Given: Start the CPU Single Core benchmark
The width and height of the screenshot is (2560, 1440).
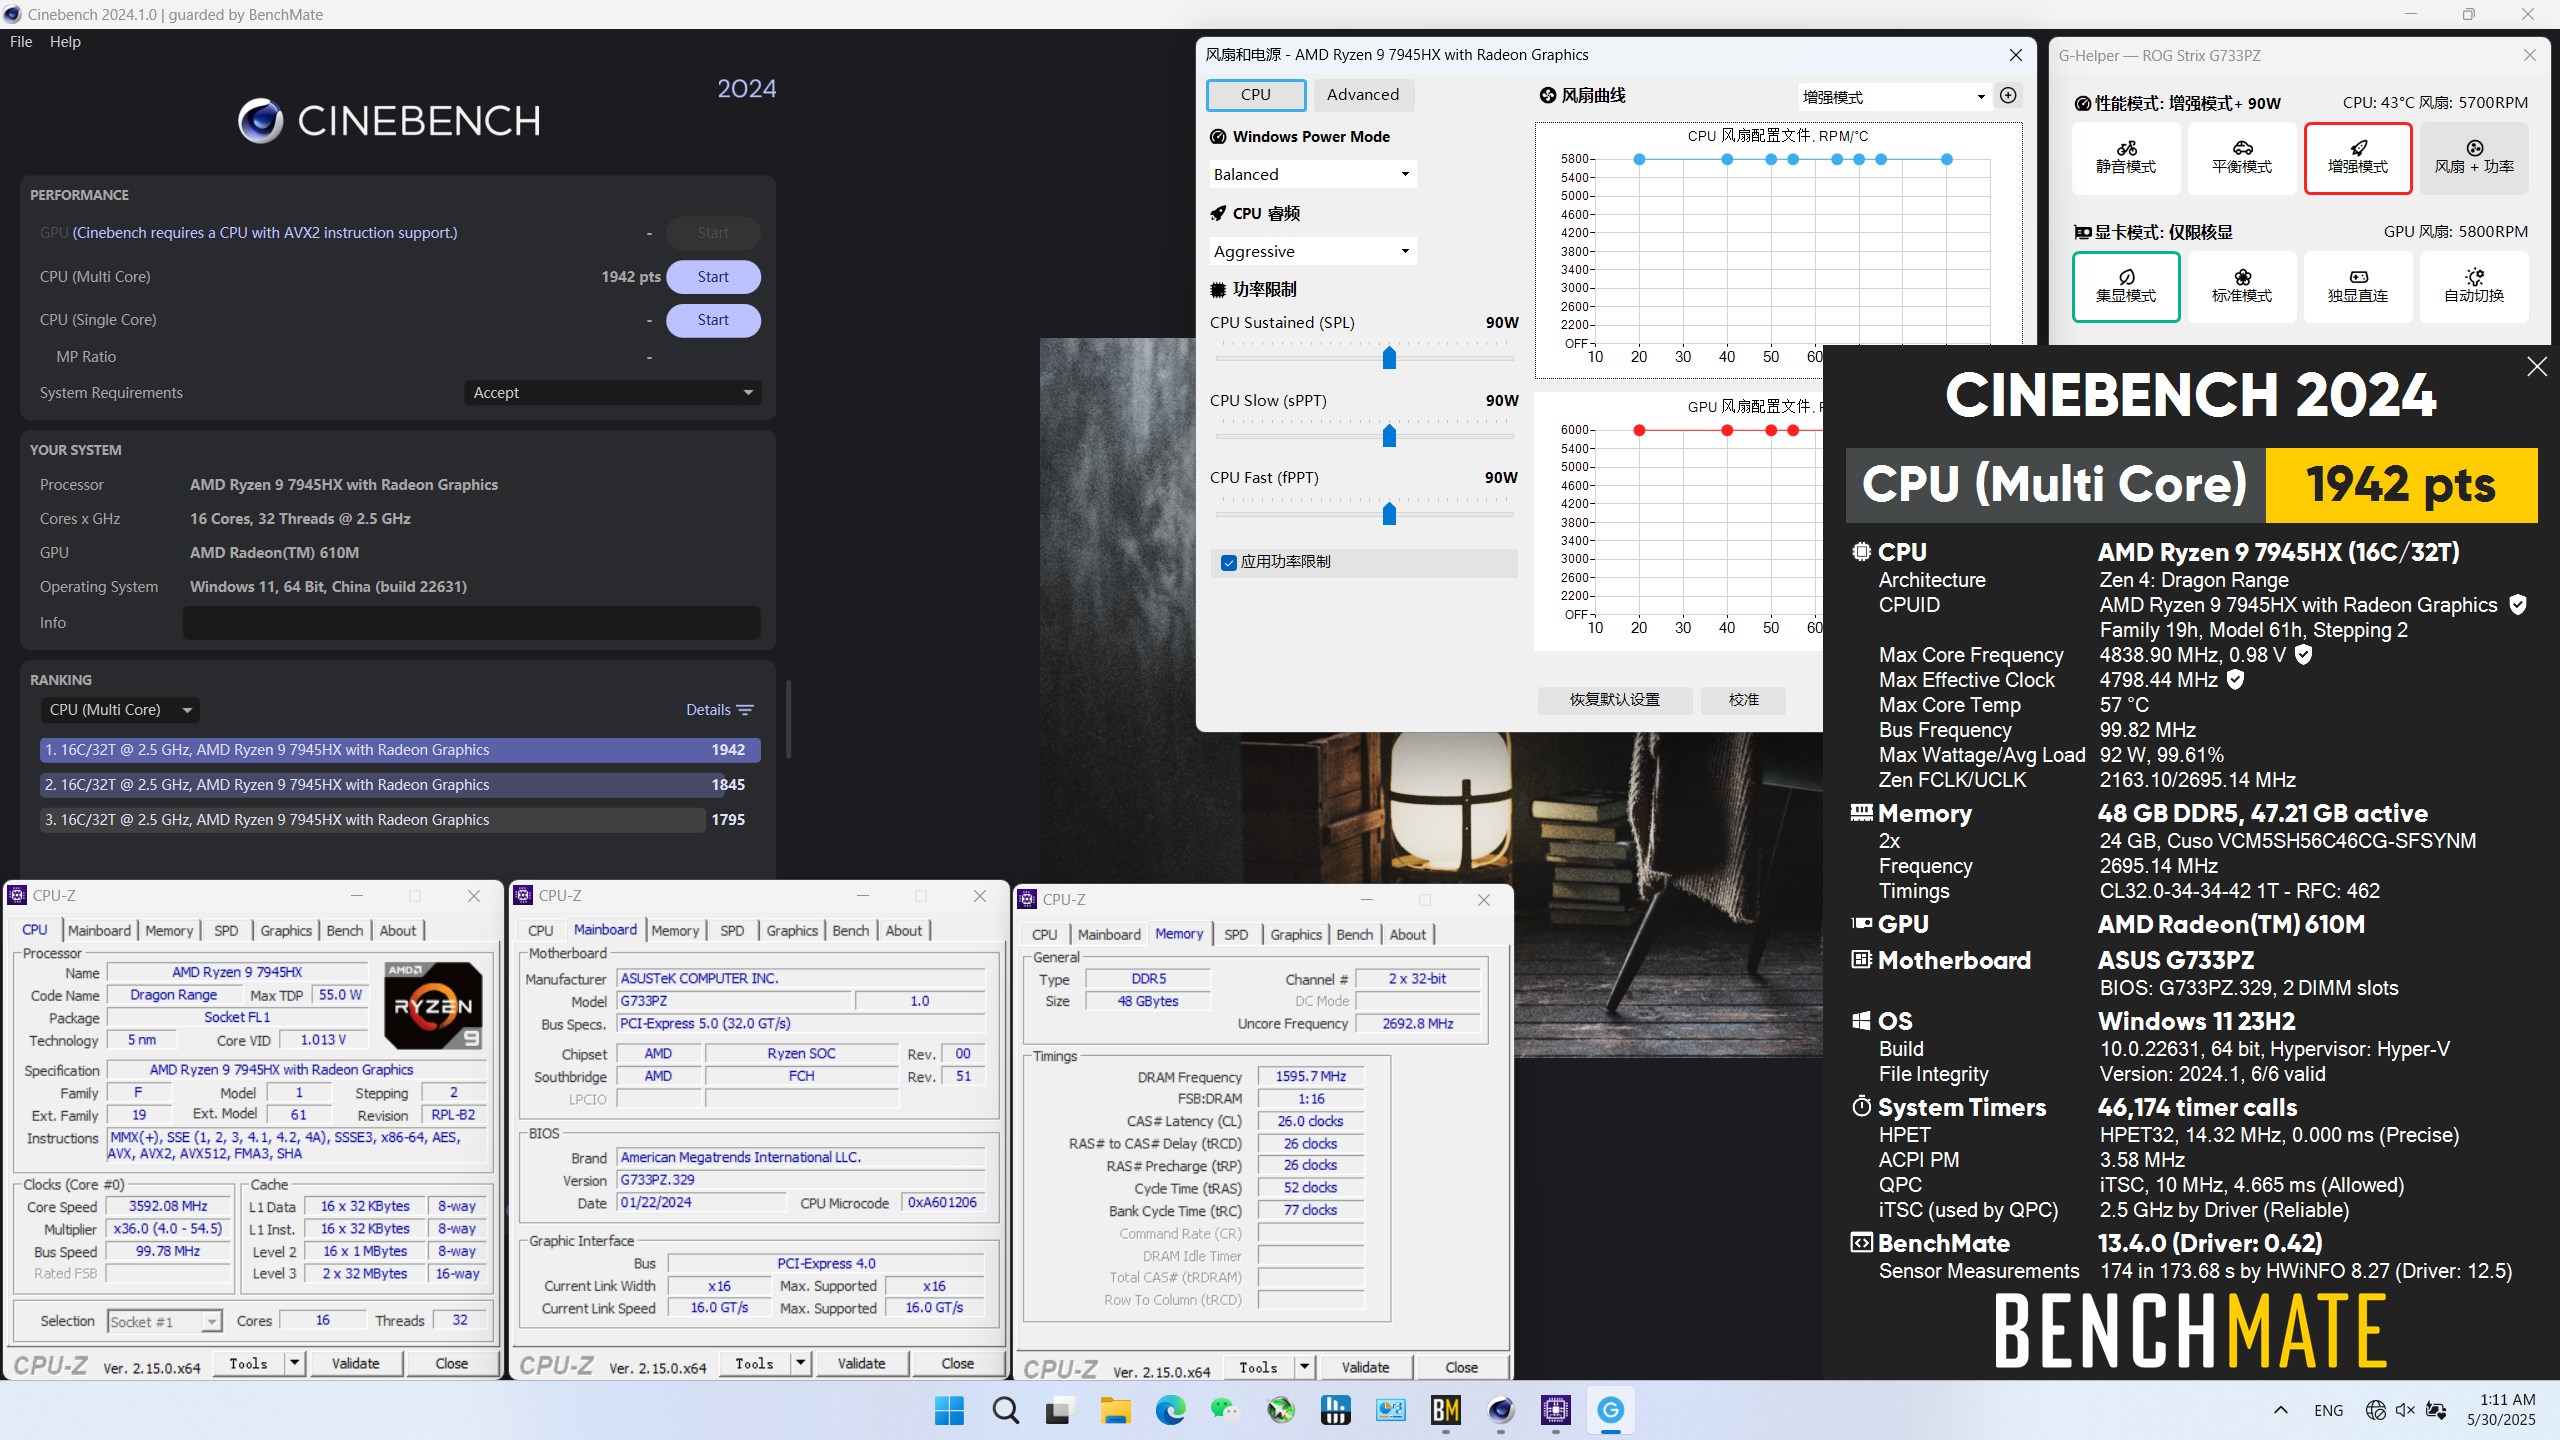Looking at the screenshot, I should coord(713,320).
